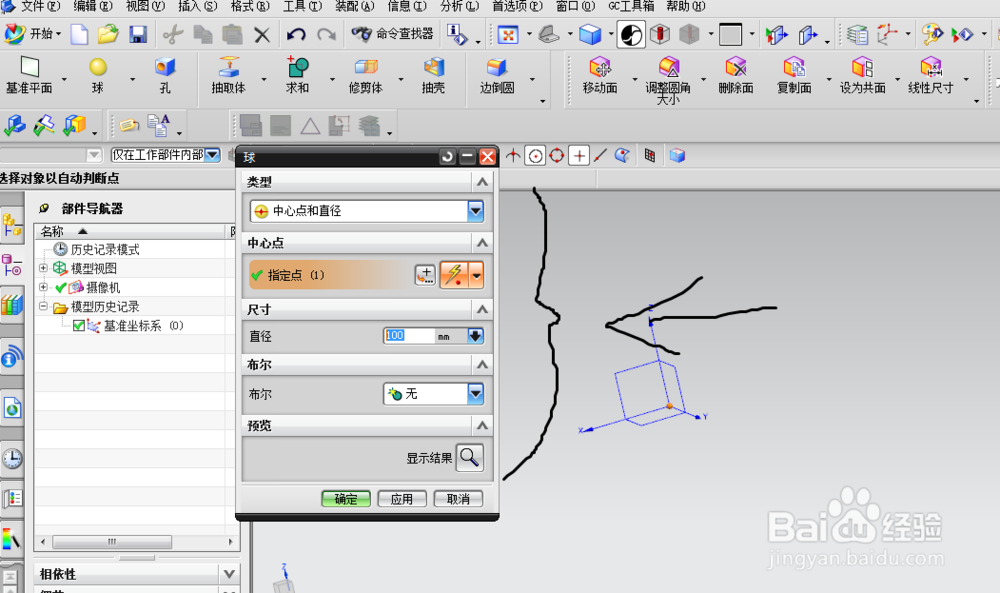Click the point dialog icon in sphere dialog
1000x593 pixels.
click(x=425, y=275)
